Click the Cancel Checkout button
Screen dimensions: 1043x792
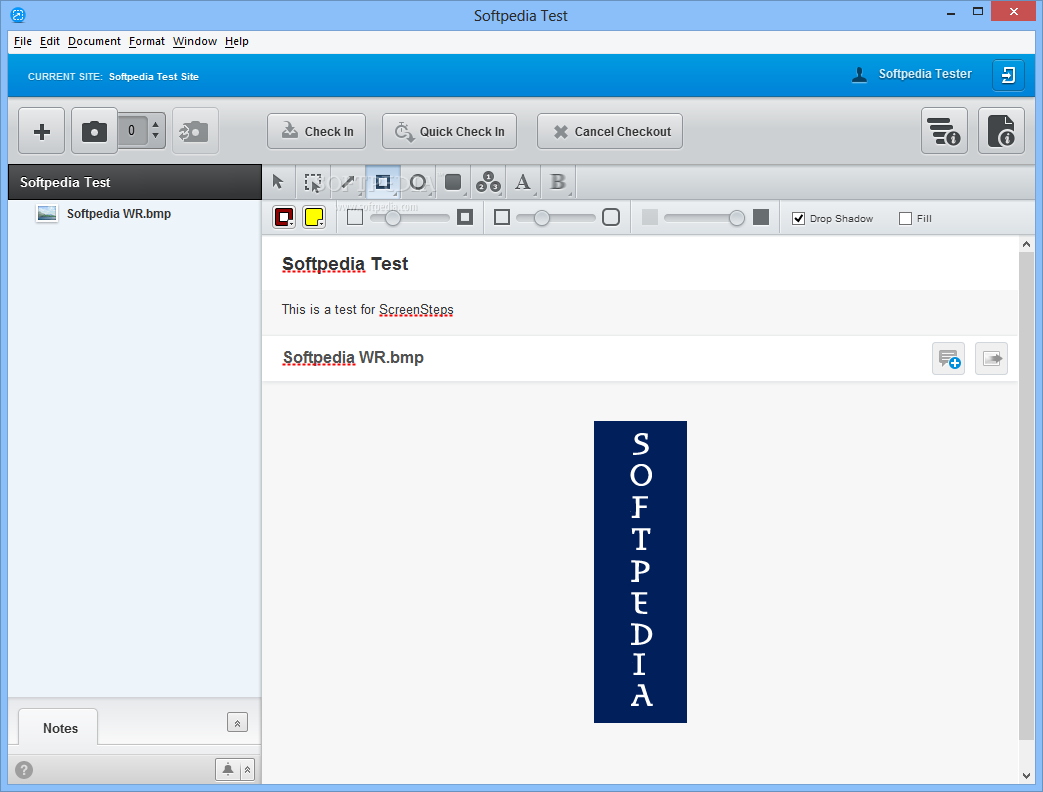tap(610, 132)
